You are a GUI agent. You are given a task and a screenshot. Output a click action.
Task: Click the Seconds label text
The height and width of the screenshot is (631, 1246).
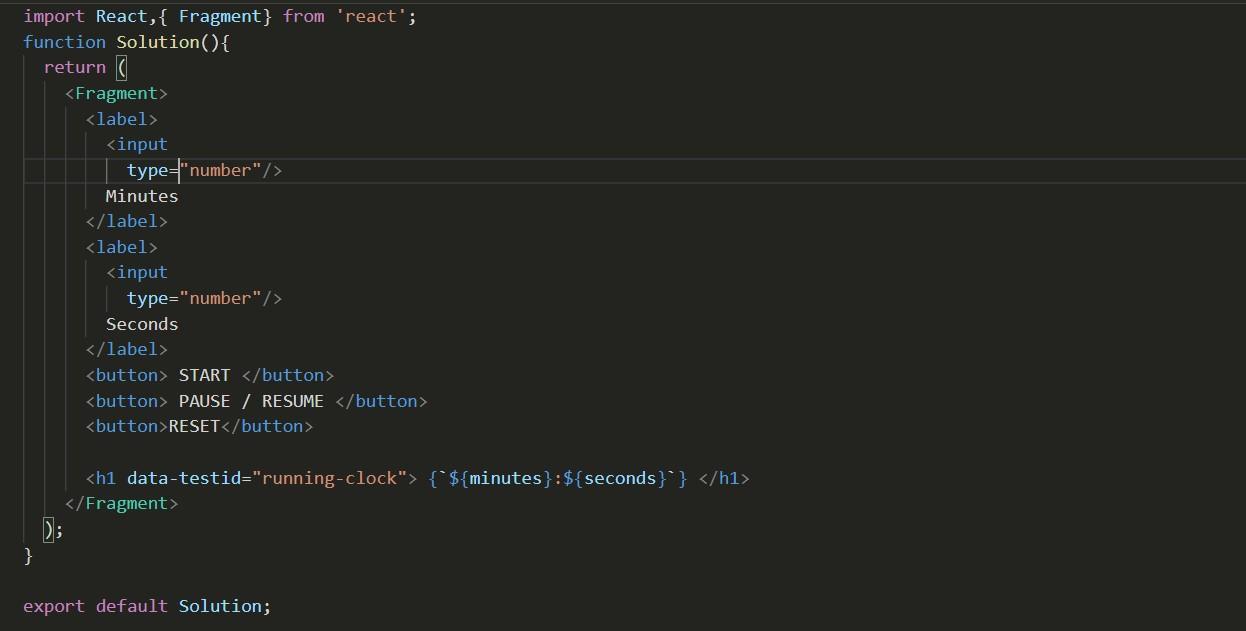[141, 323]
